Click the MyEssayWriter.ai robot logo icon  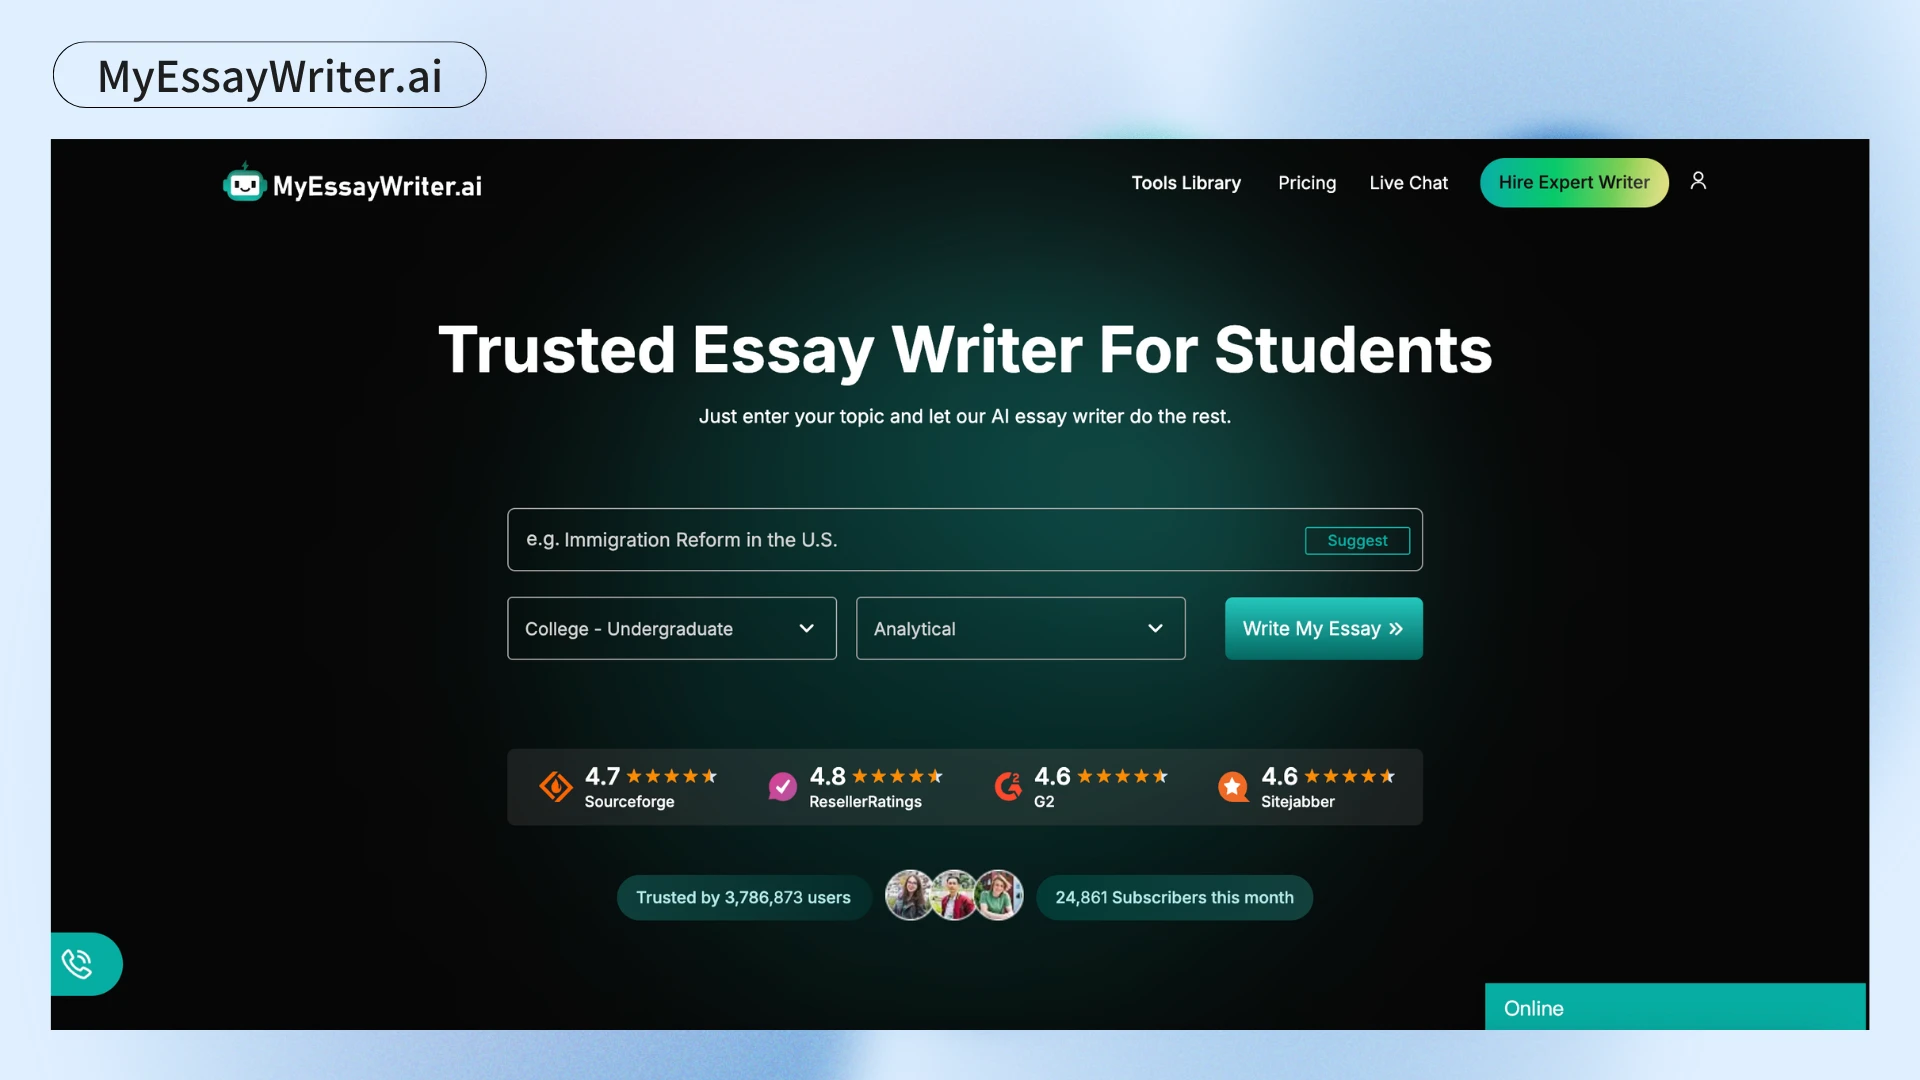point(244,184)
